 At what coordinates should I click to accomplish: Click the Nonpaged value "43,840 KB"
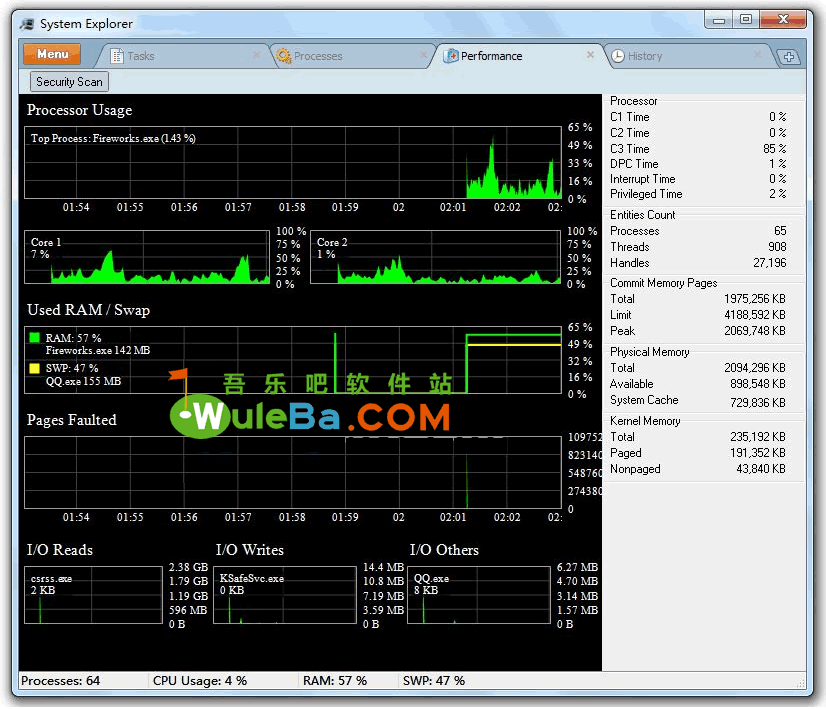(x=761, y=469)
